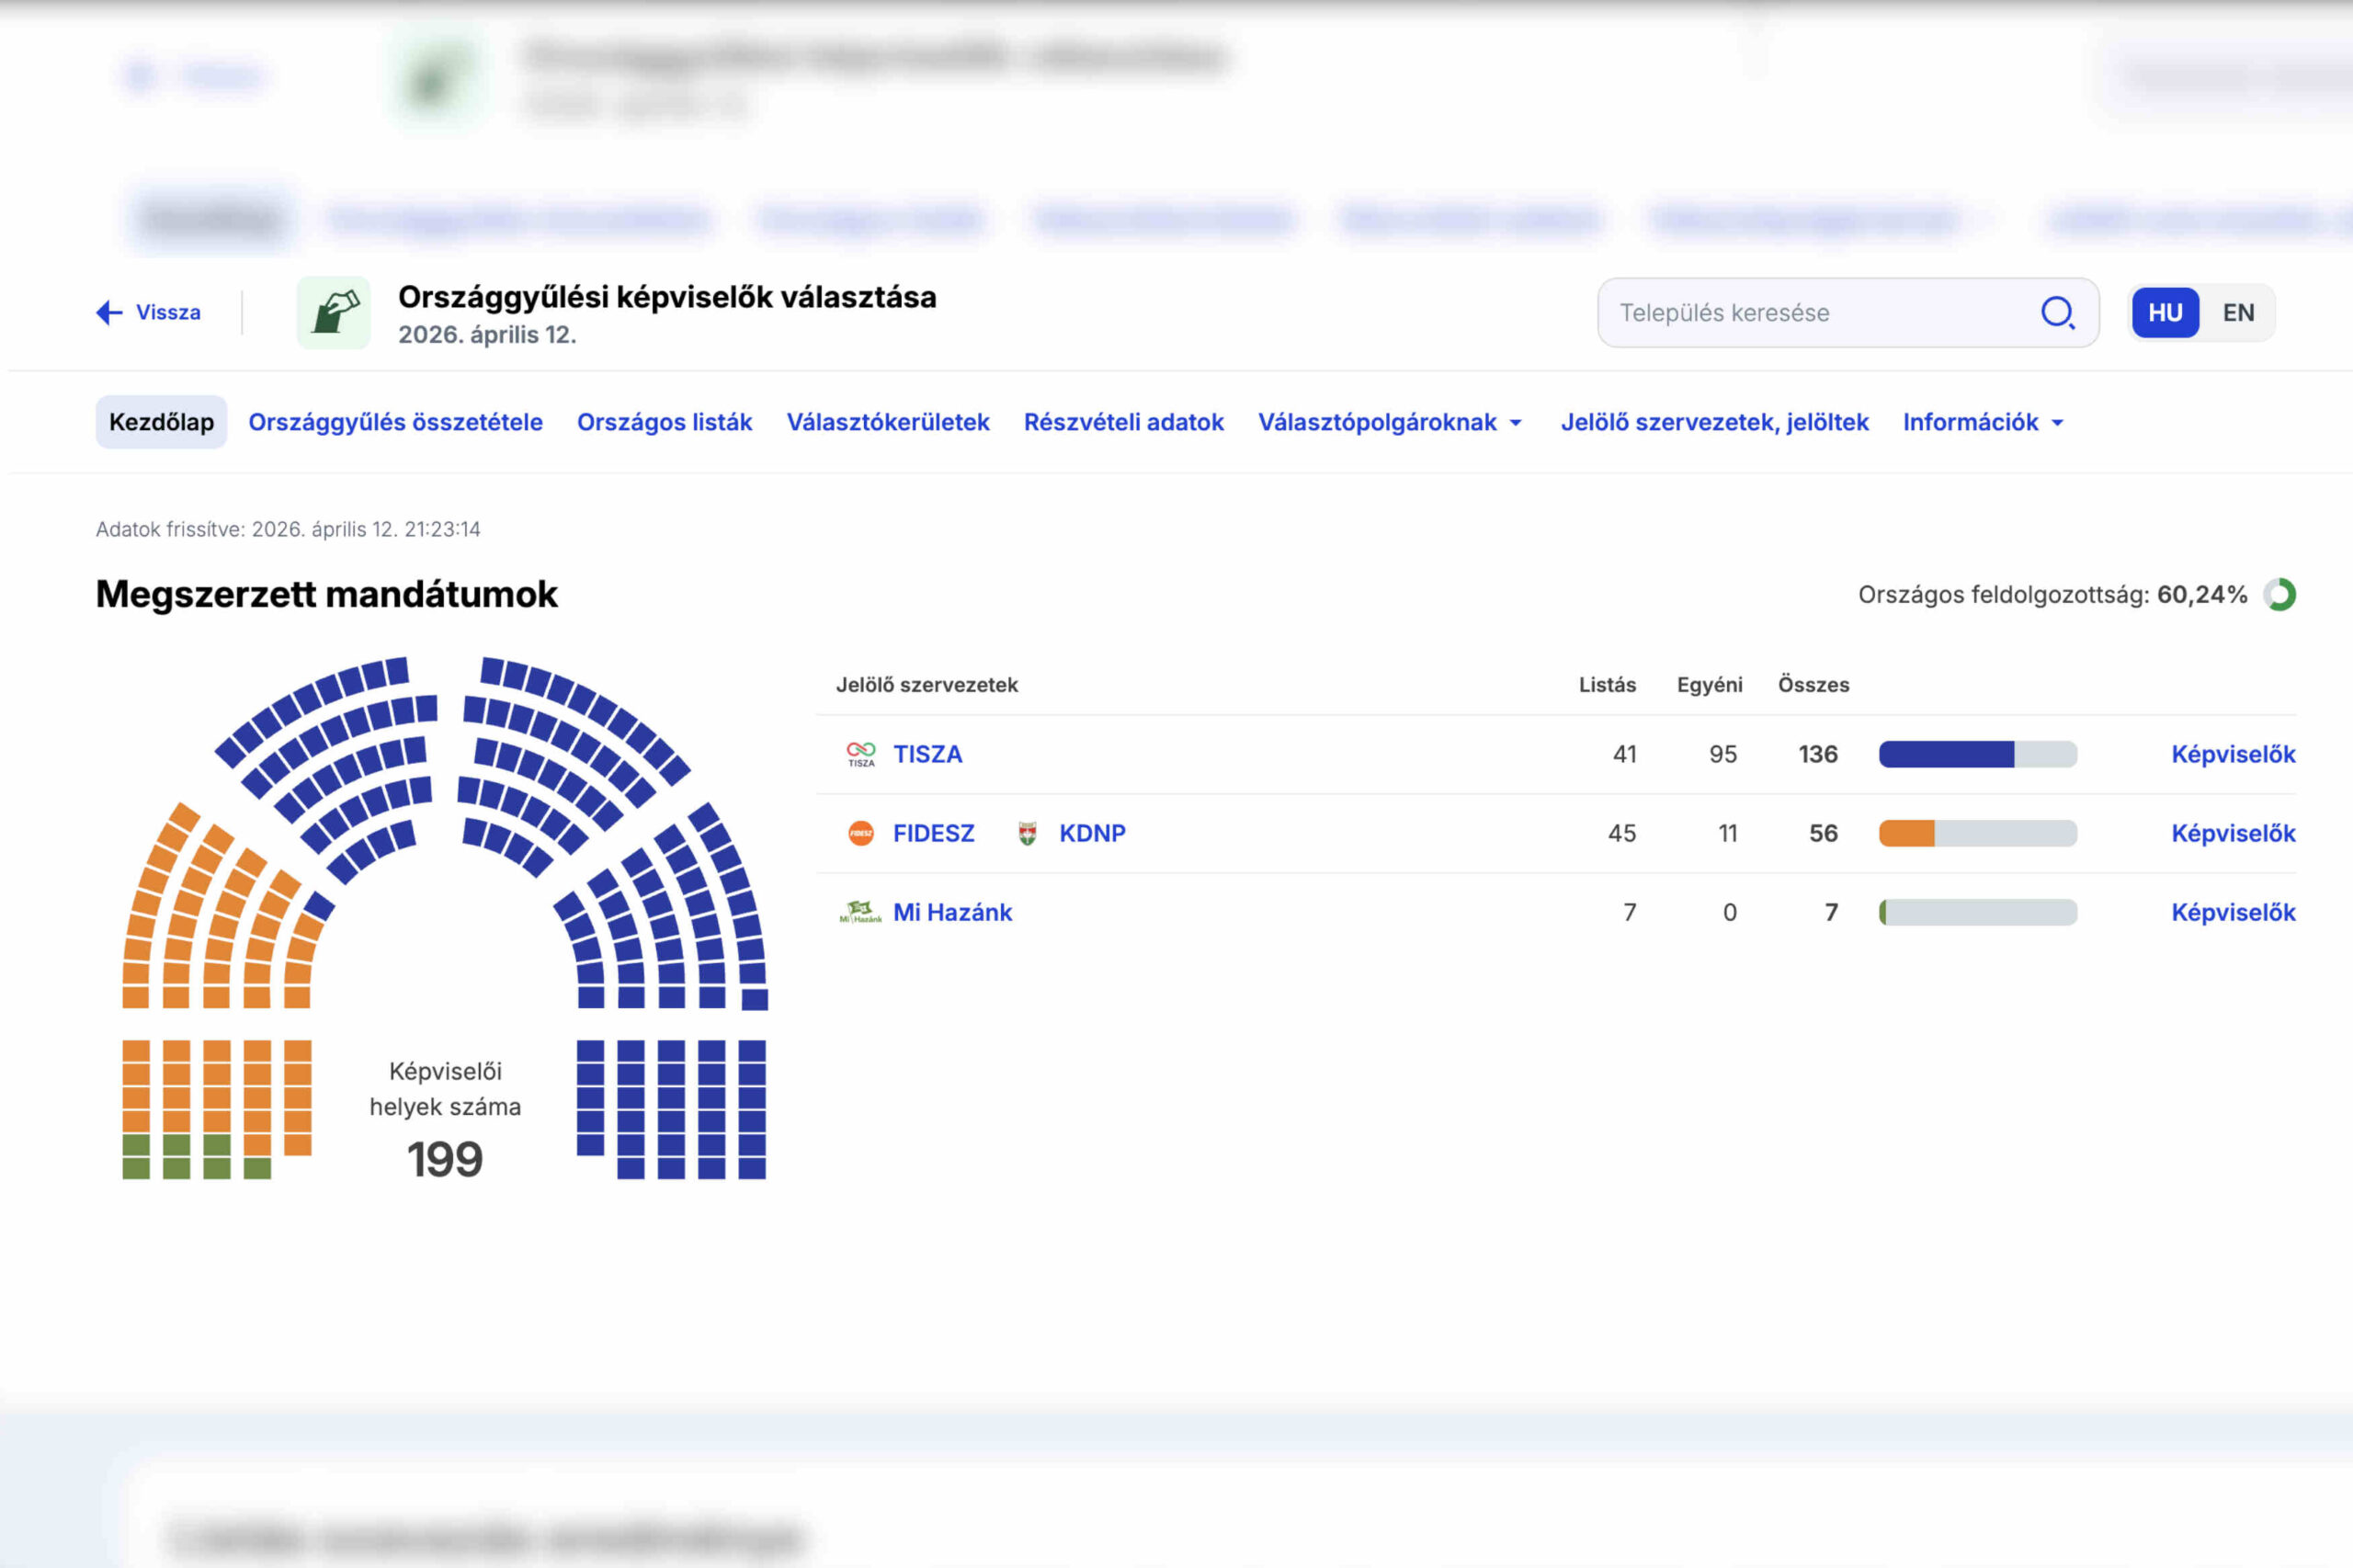Click the Vissza back arrow

(109, 313)
